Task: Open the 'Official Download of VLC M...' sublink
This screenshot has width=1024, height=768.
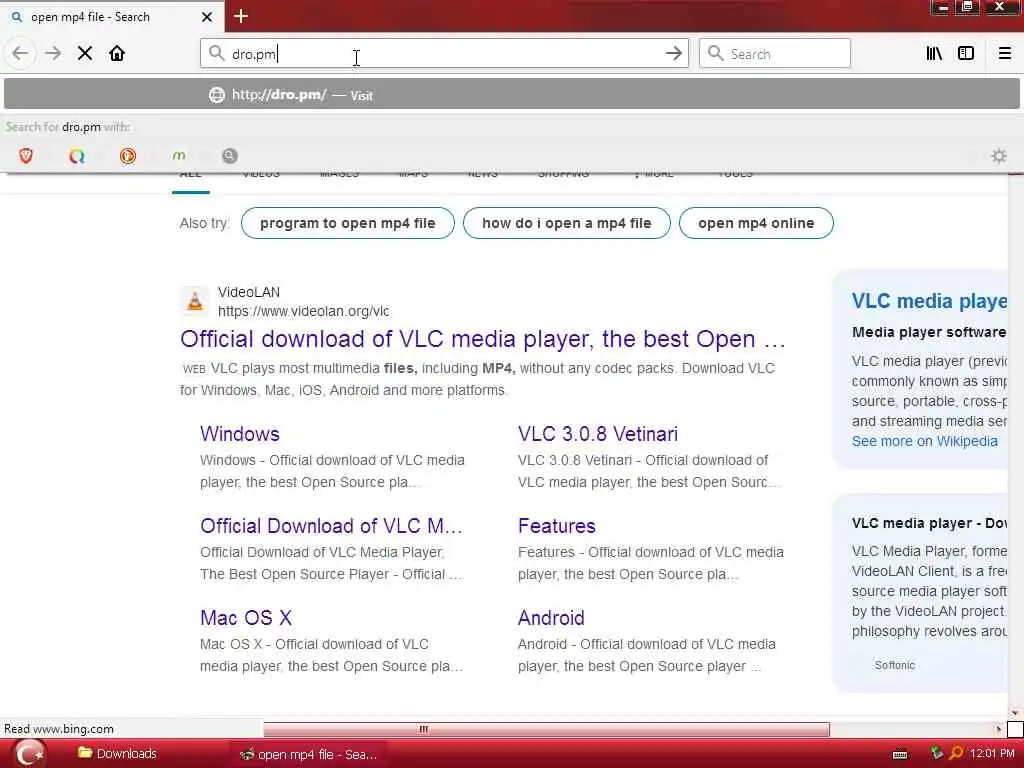Action: 331,526
